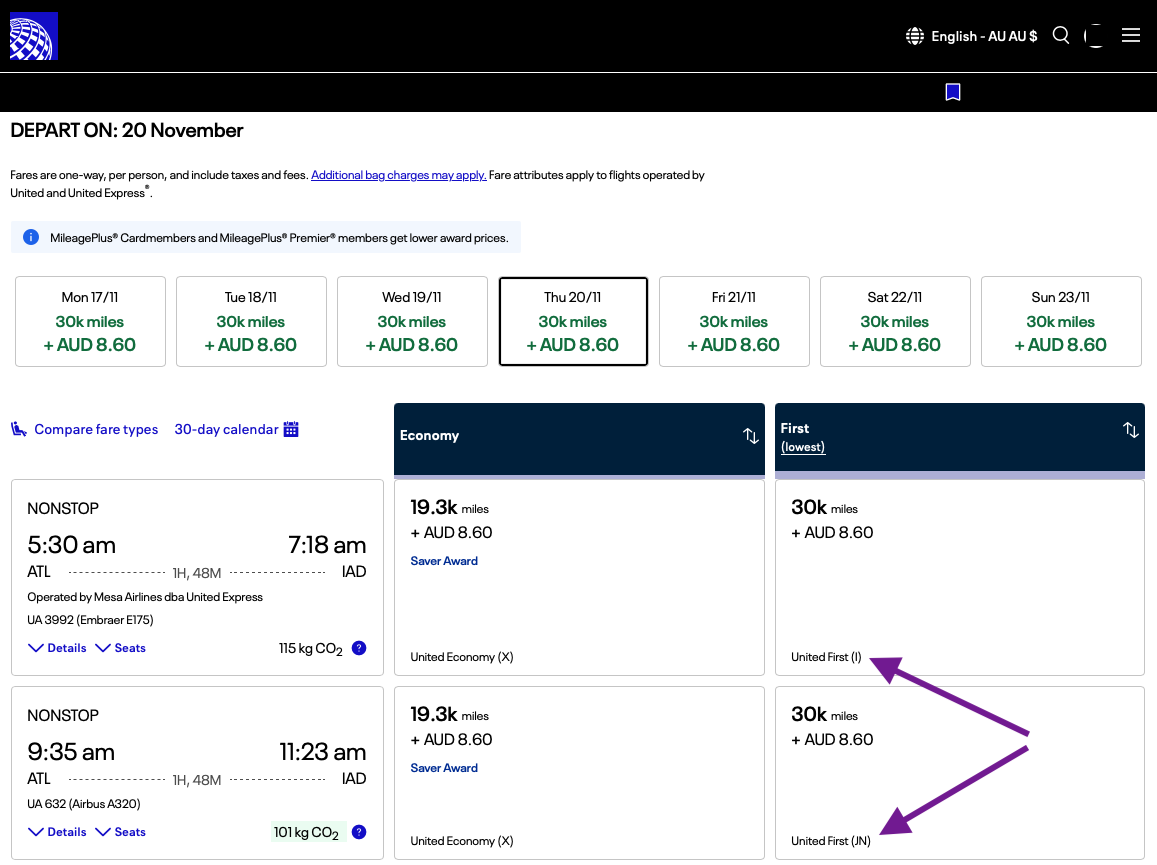Select the Sun 23/11 date tab
This screenshot has width=1157, height=865.
[x=1060, y=322]
